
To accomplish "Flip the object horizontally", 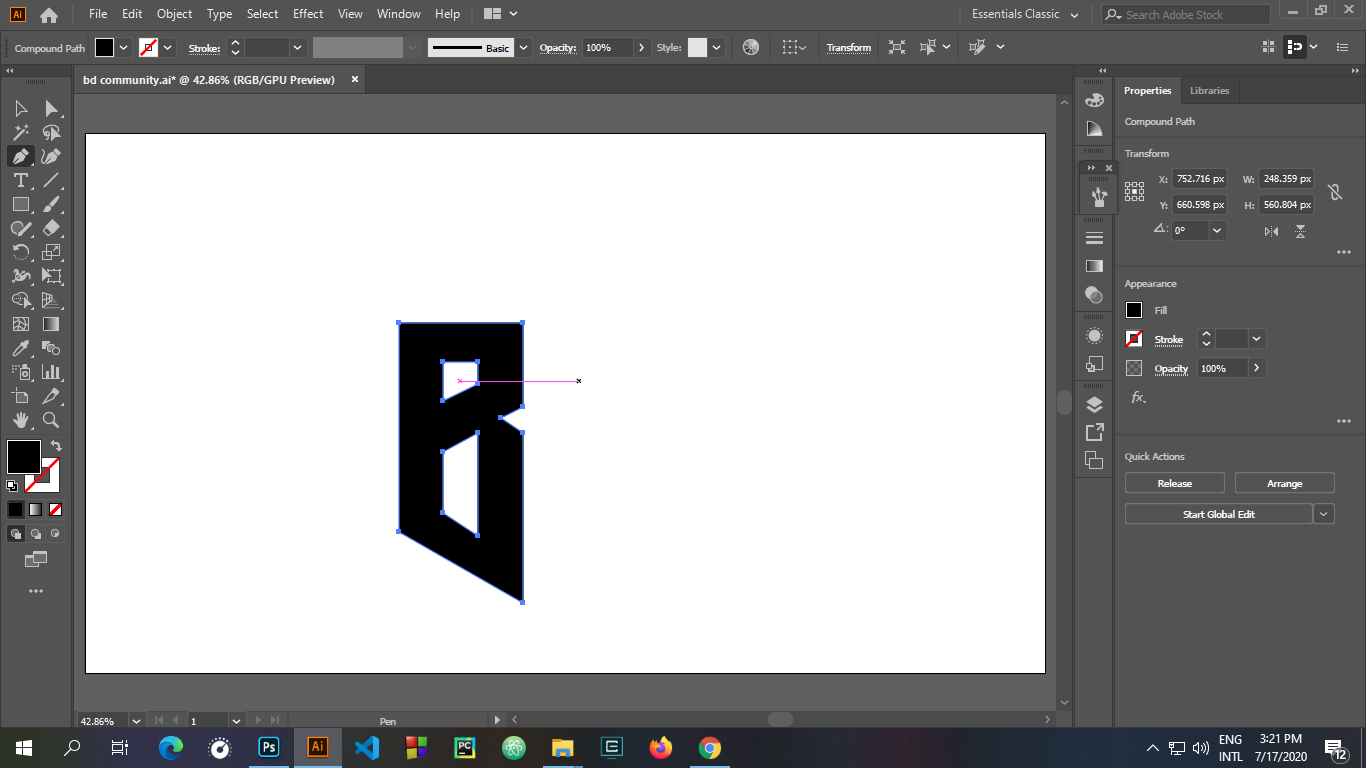I will coord(1271,231).
